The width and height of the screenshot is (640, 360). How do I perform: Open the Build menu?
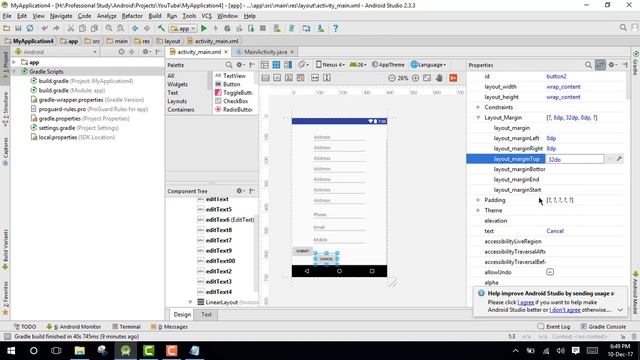(155, 16)
